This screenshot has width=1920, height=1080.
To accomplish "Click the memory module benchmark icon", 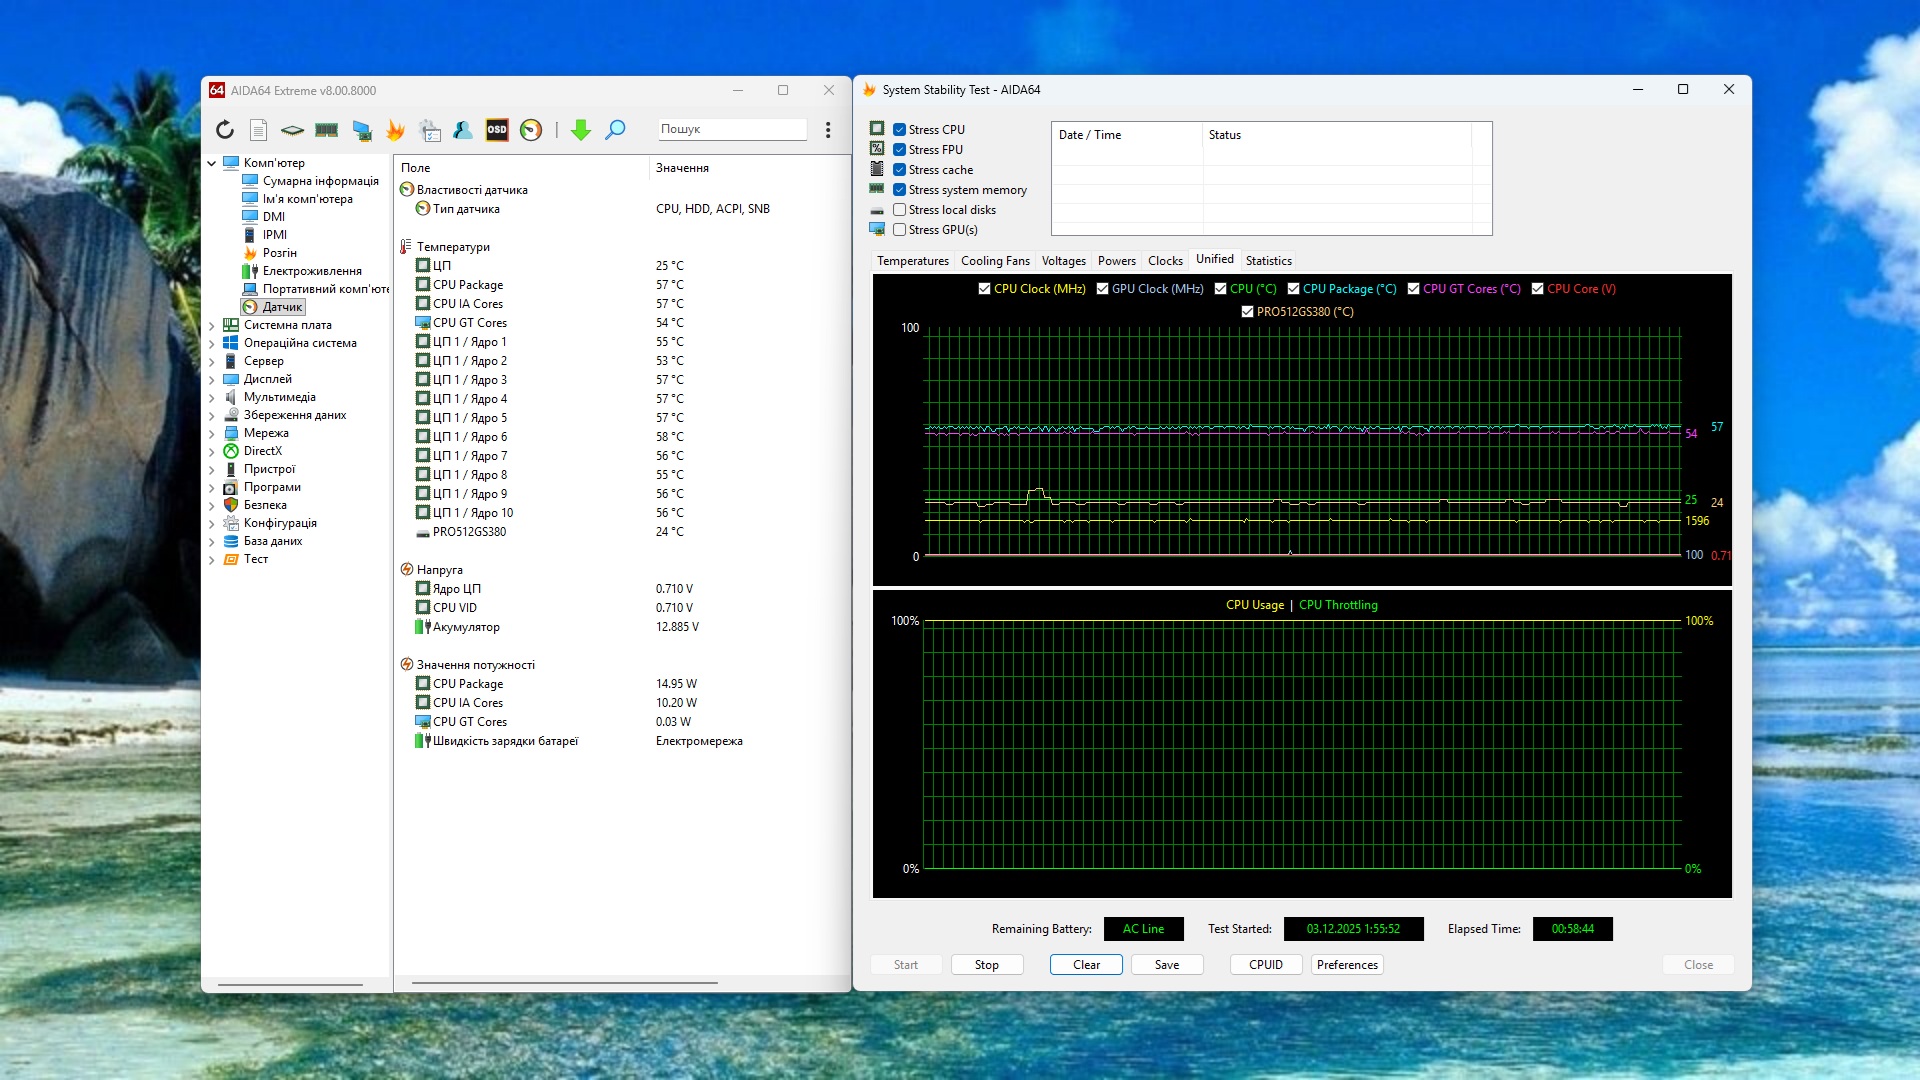I will click(x=326, y=130).
